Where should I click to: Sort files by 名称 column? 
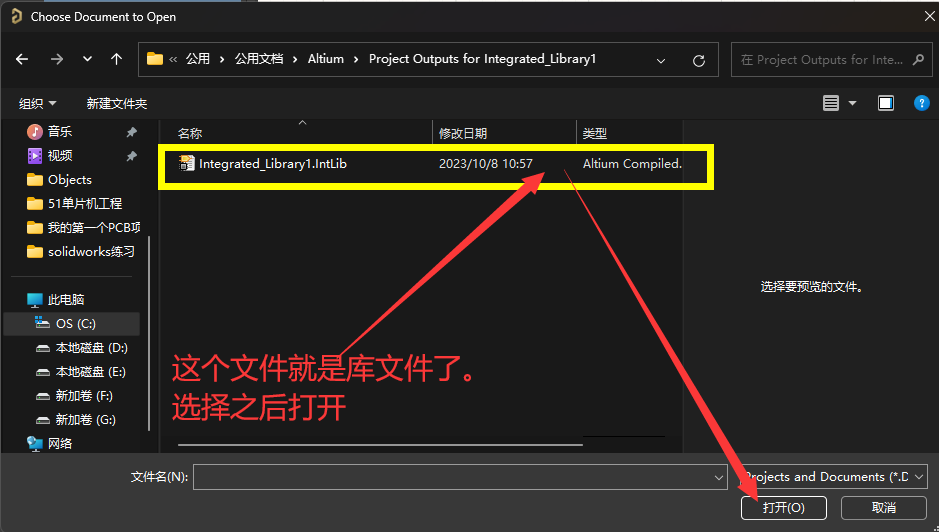coord(190,134)
